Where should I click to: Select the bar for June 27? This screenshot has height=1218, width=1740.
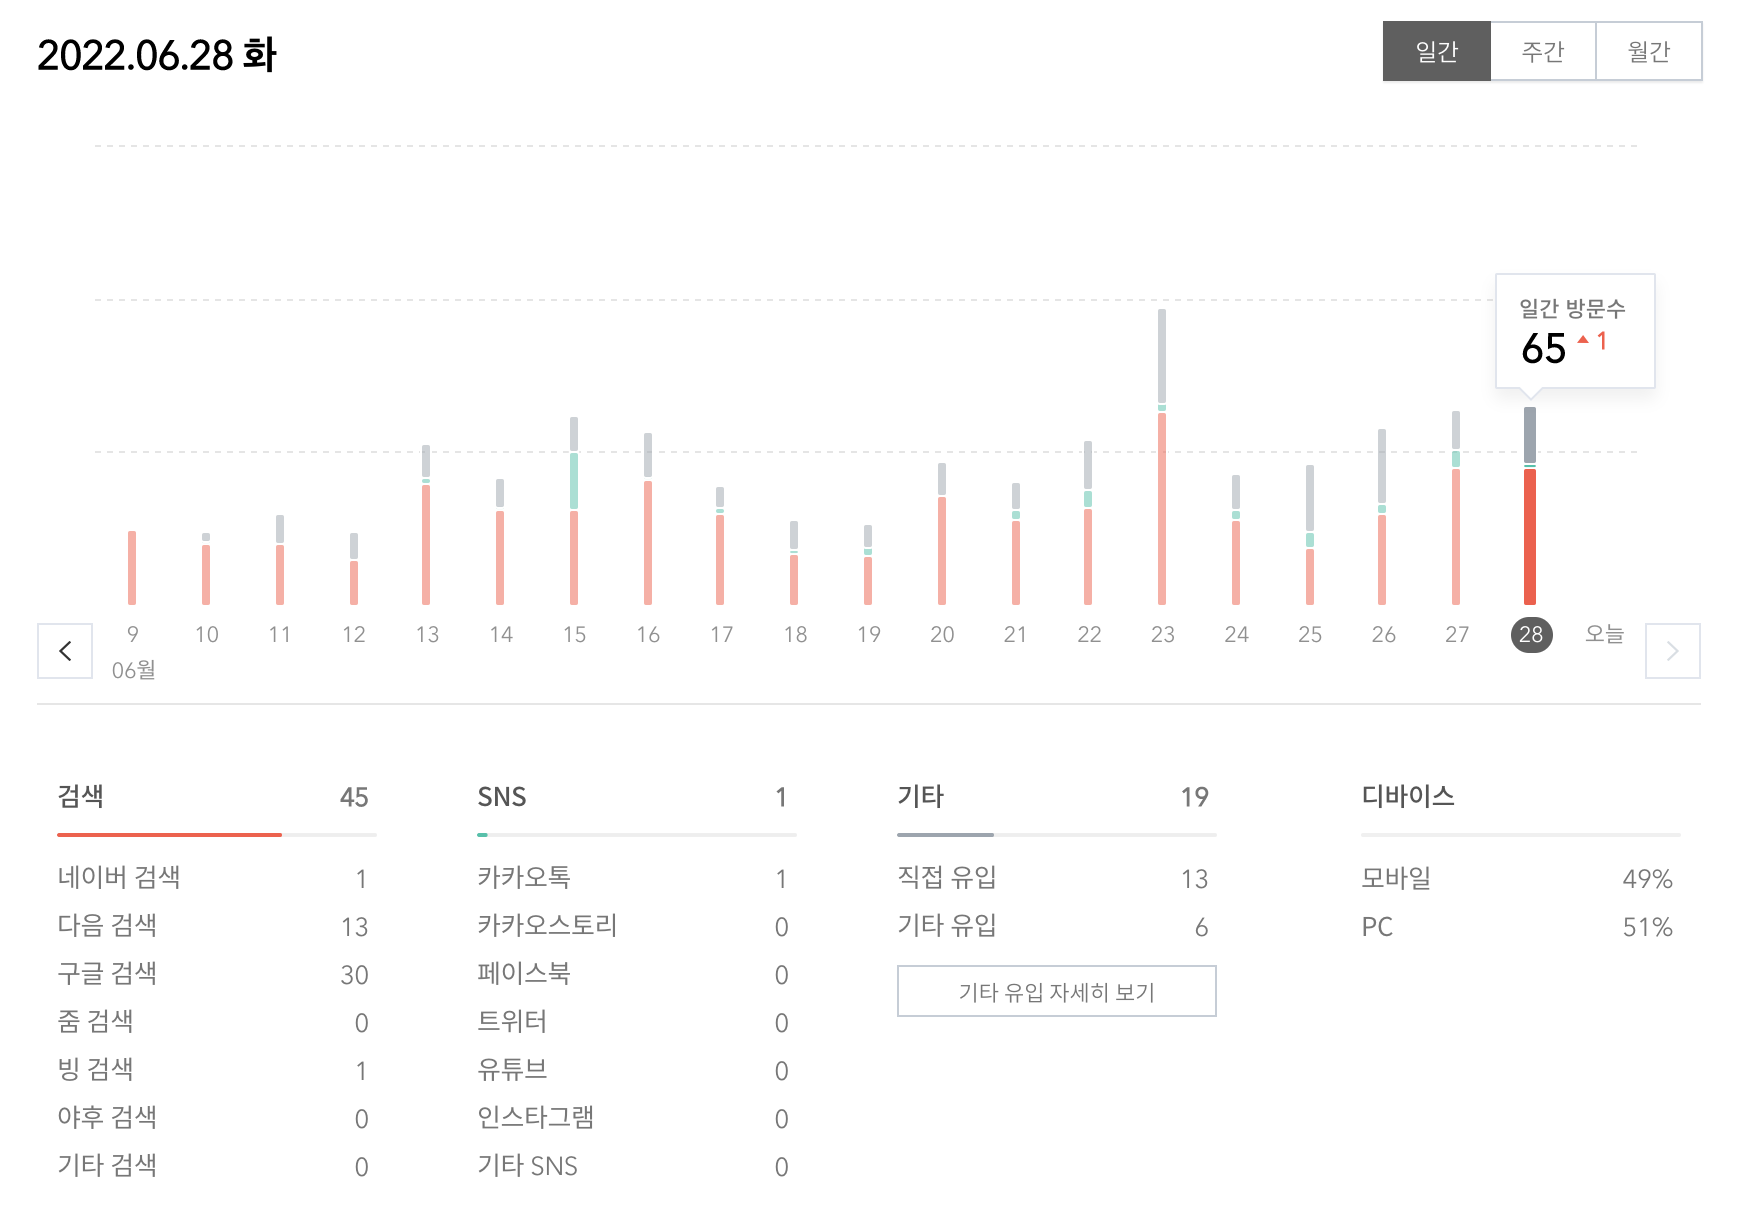(x=1456, y=507)
